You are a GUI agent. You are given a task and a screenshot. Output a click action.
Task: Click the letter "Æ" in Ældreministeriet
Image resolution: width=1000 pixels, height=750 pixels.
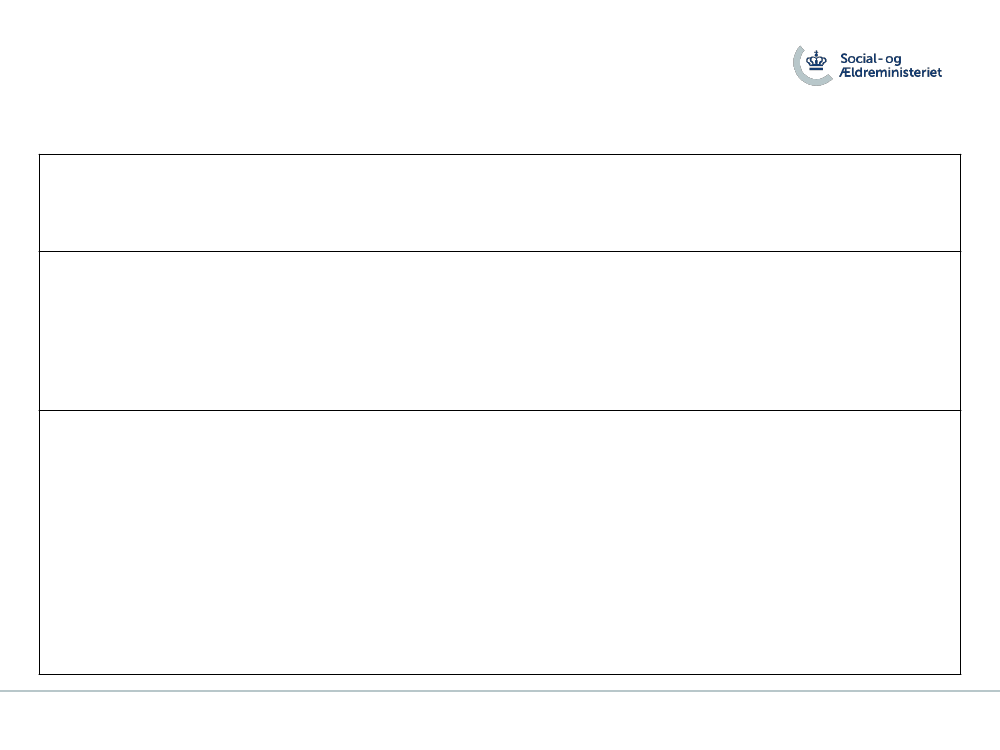pos(846,72)
